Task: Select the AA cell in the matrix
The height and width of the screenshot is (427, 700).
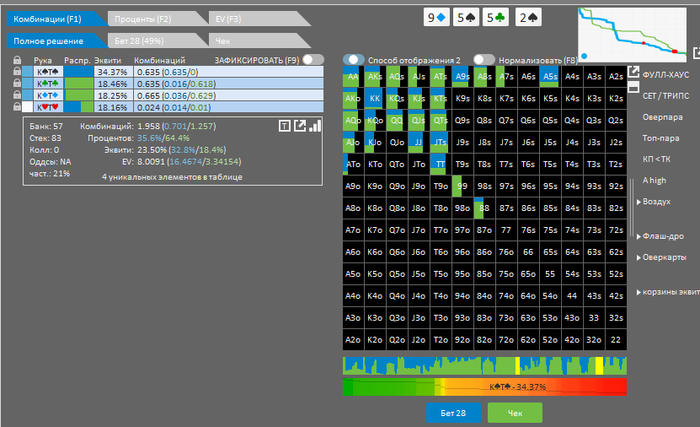Action: point(353,77)
